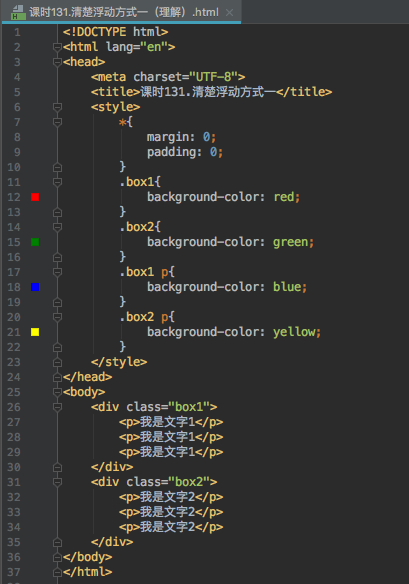Screen dimensions: 409x584
Task: Click the lang="en" attribute text
Action: pos(137,47)
